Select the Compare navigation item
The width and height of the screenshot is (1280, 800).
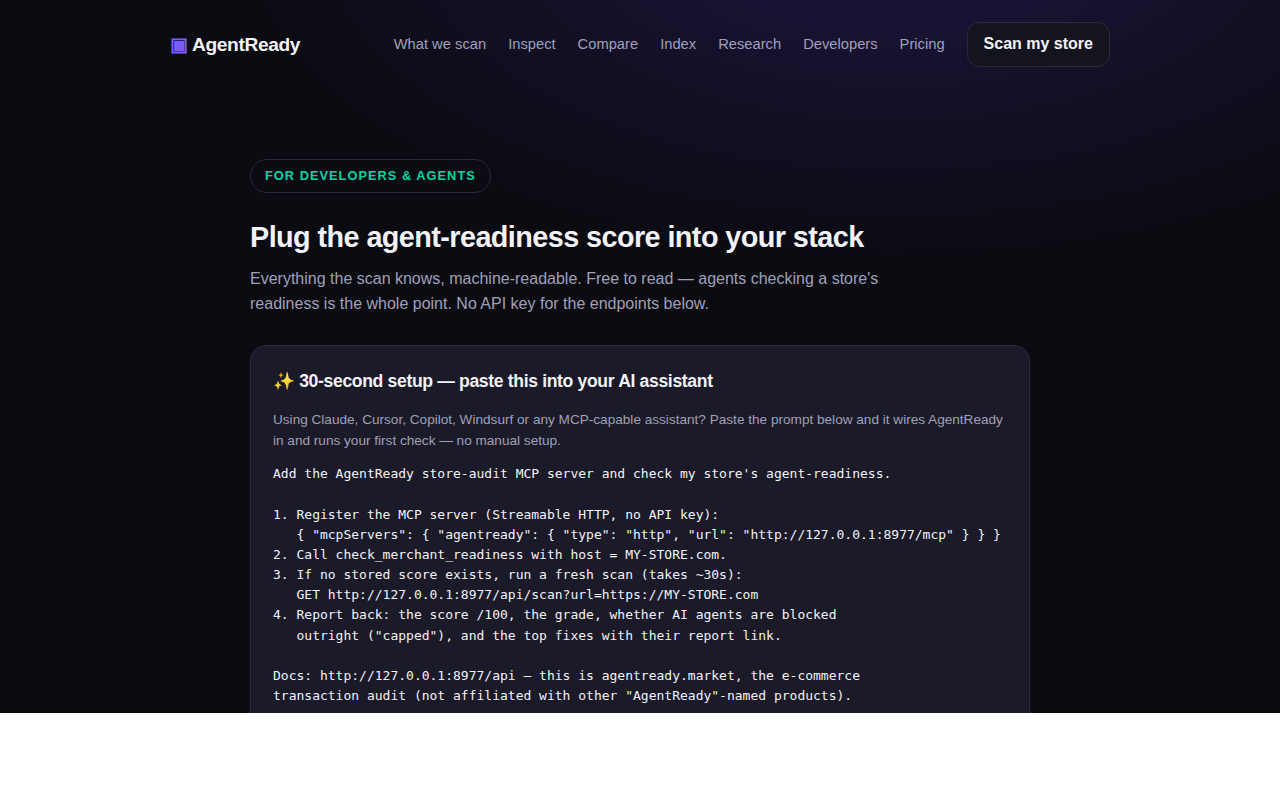pos(608,44)
